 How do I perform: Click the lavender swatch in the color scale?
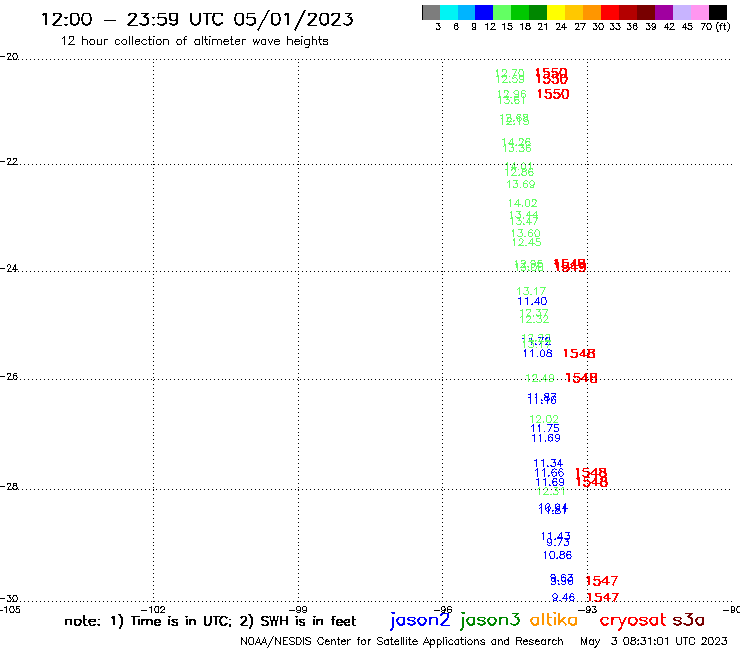(x=682, y=12)
